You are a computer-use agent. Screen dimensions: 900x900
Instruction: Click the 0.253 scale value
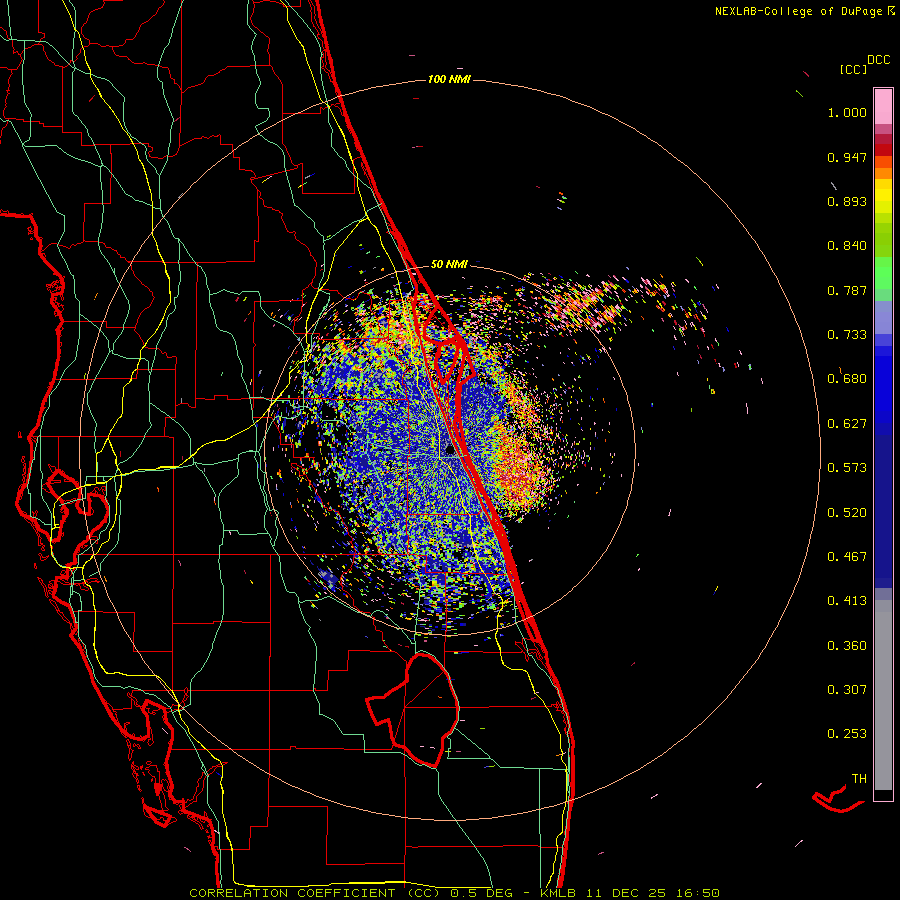tap(847, 734)
